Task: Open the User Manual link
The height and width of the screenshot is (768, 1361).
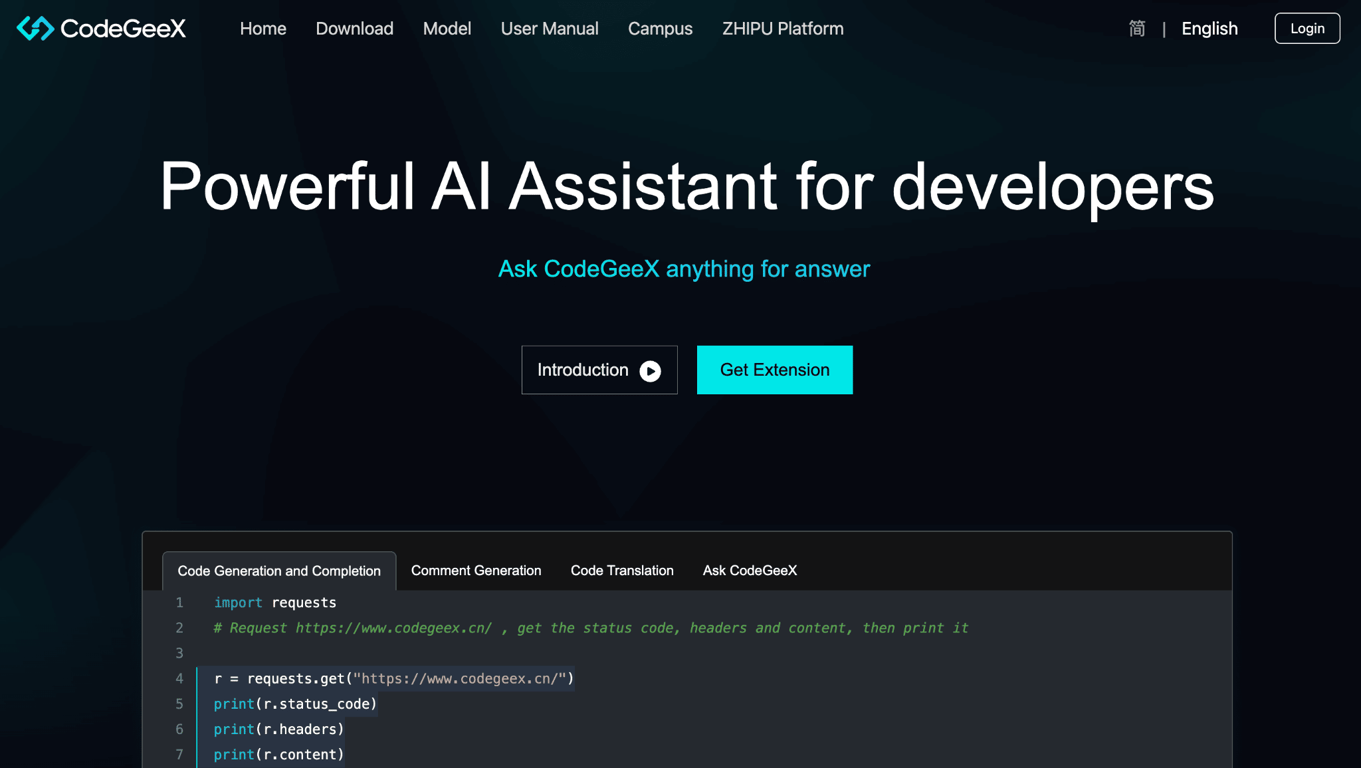Action: [549, 29]
